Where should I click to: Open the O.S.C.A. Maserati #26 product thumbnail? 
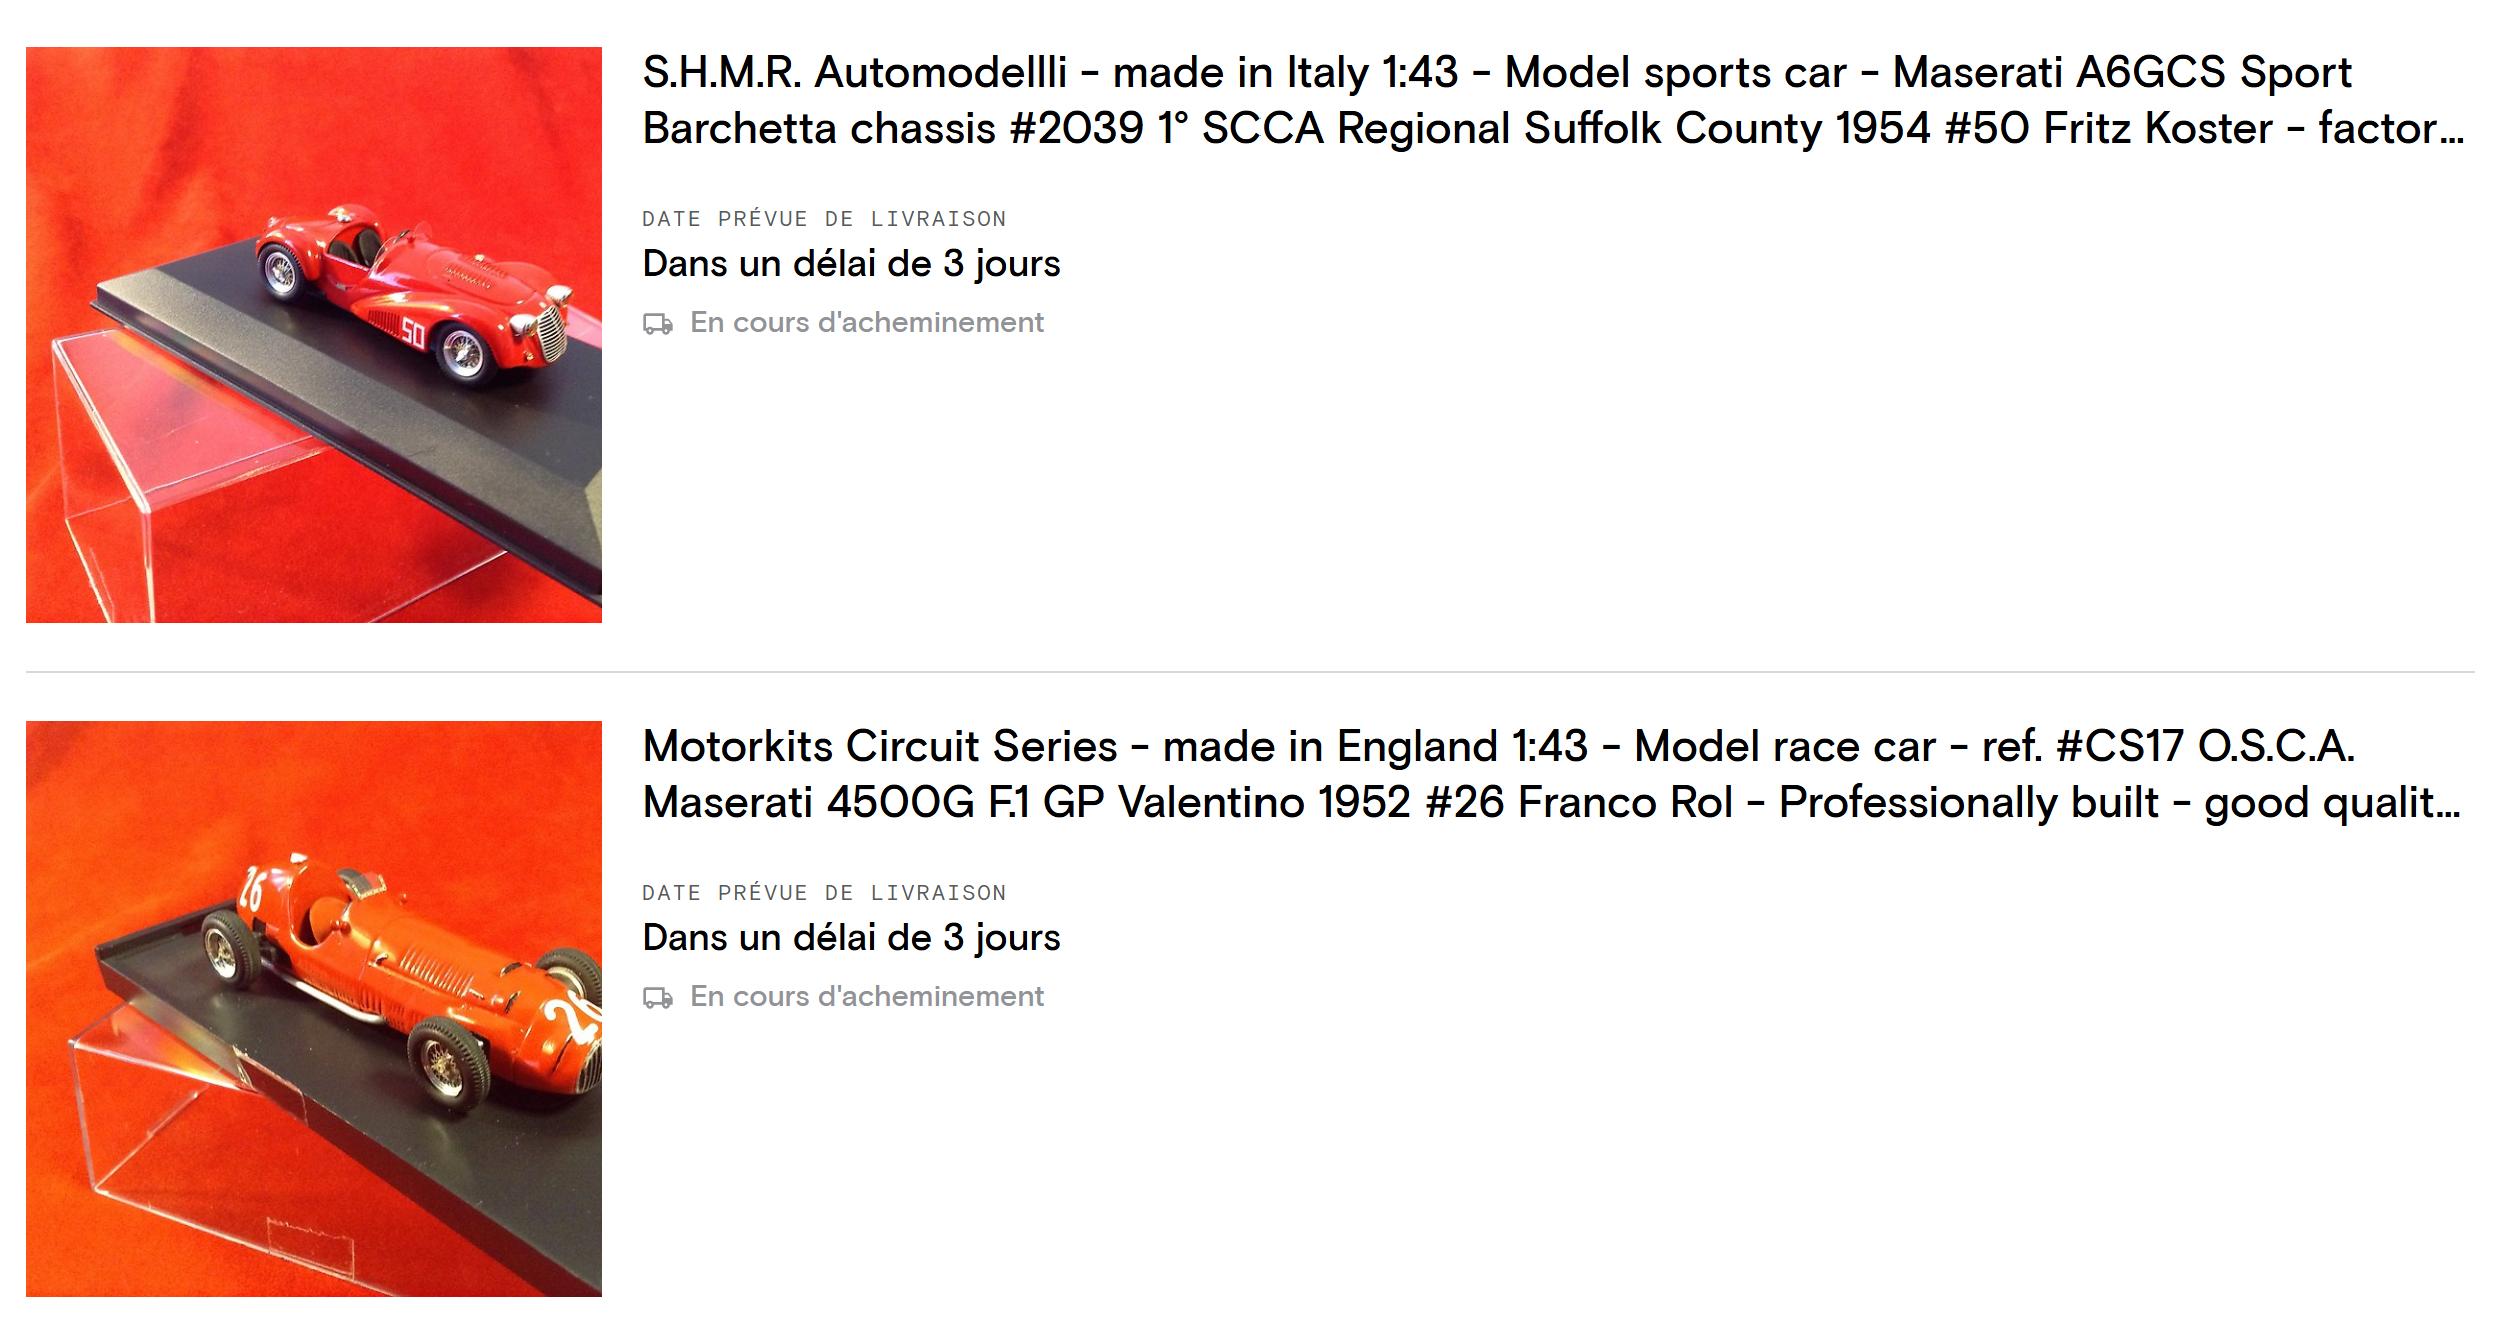click(313, 1008)
